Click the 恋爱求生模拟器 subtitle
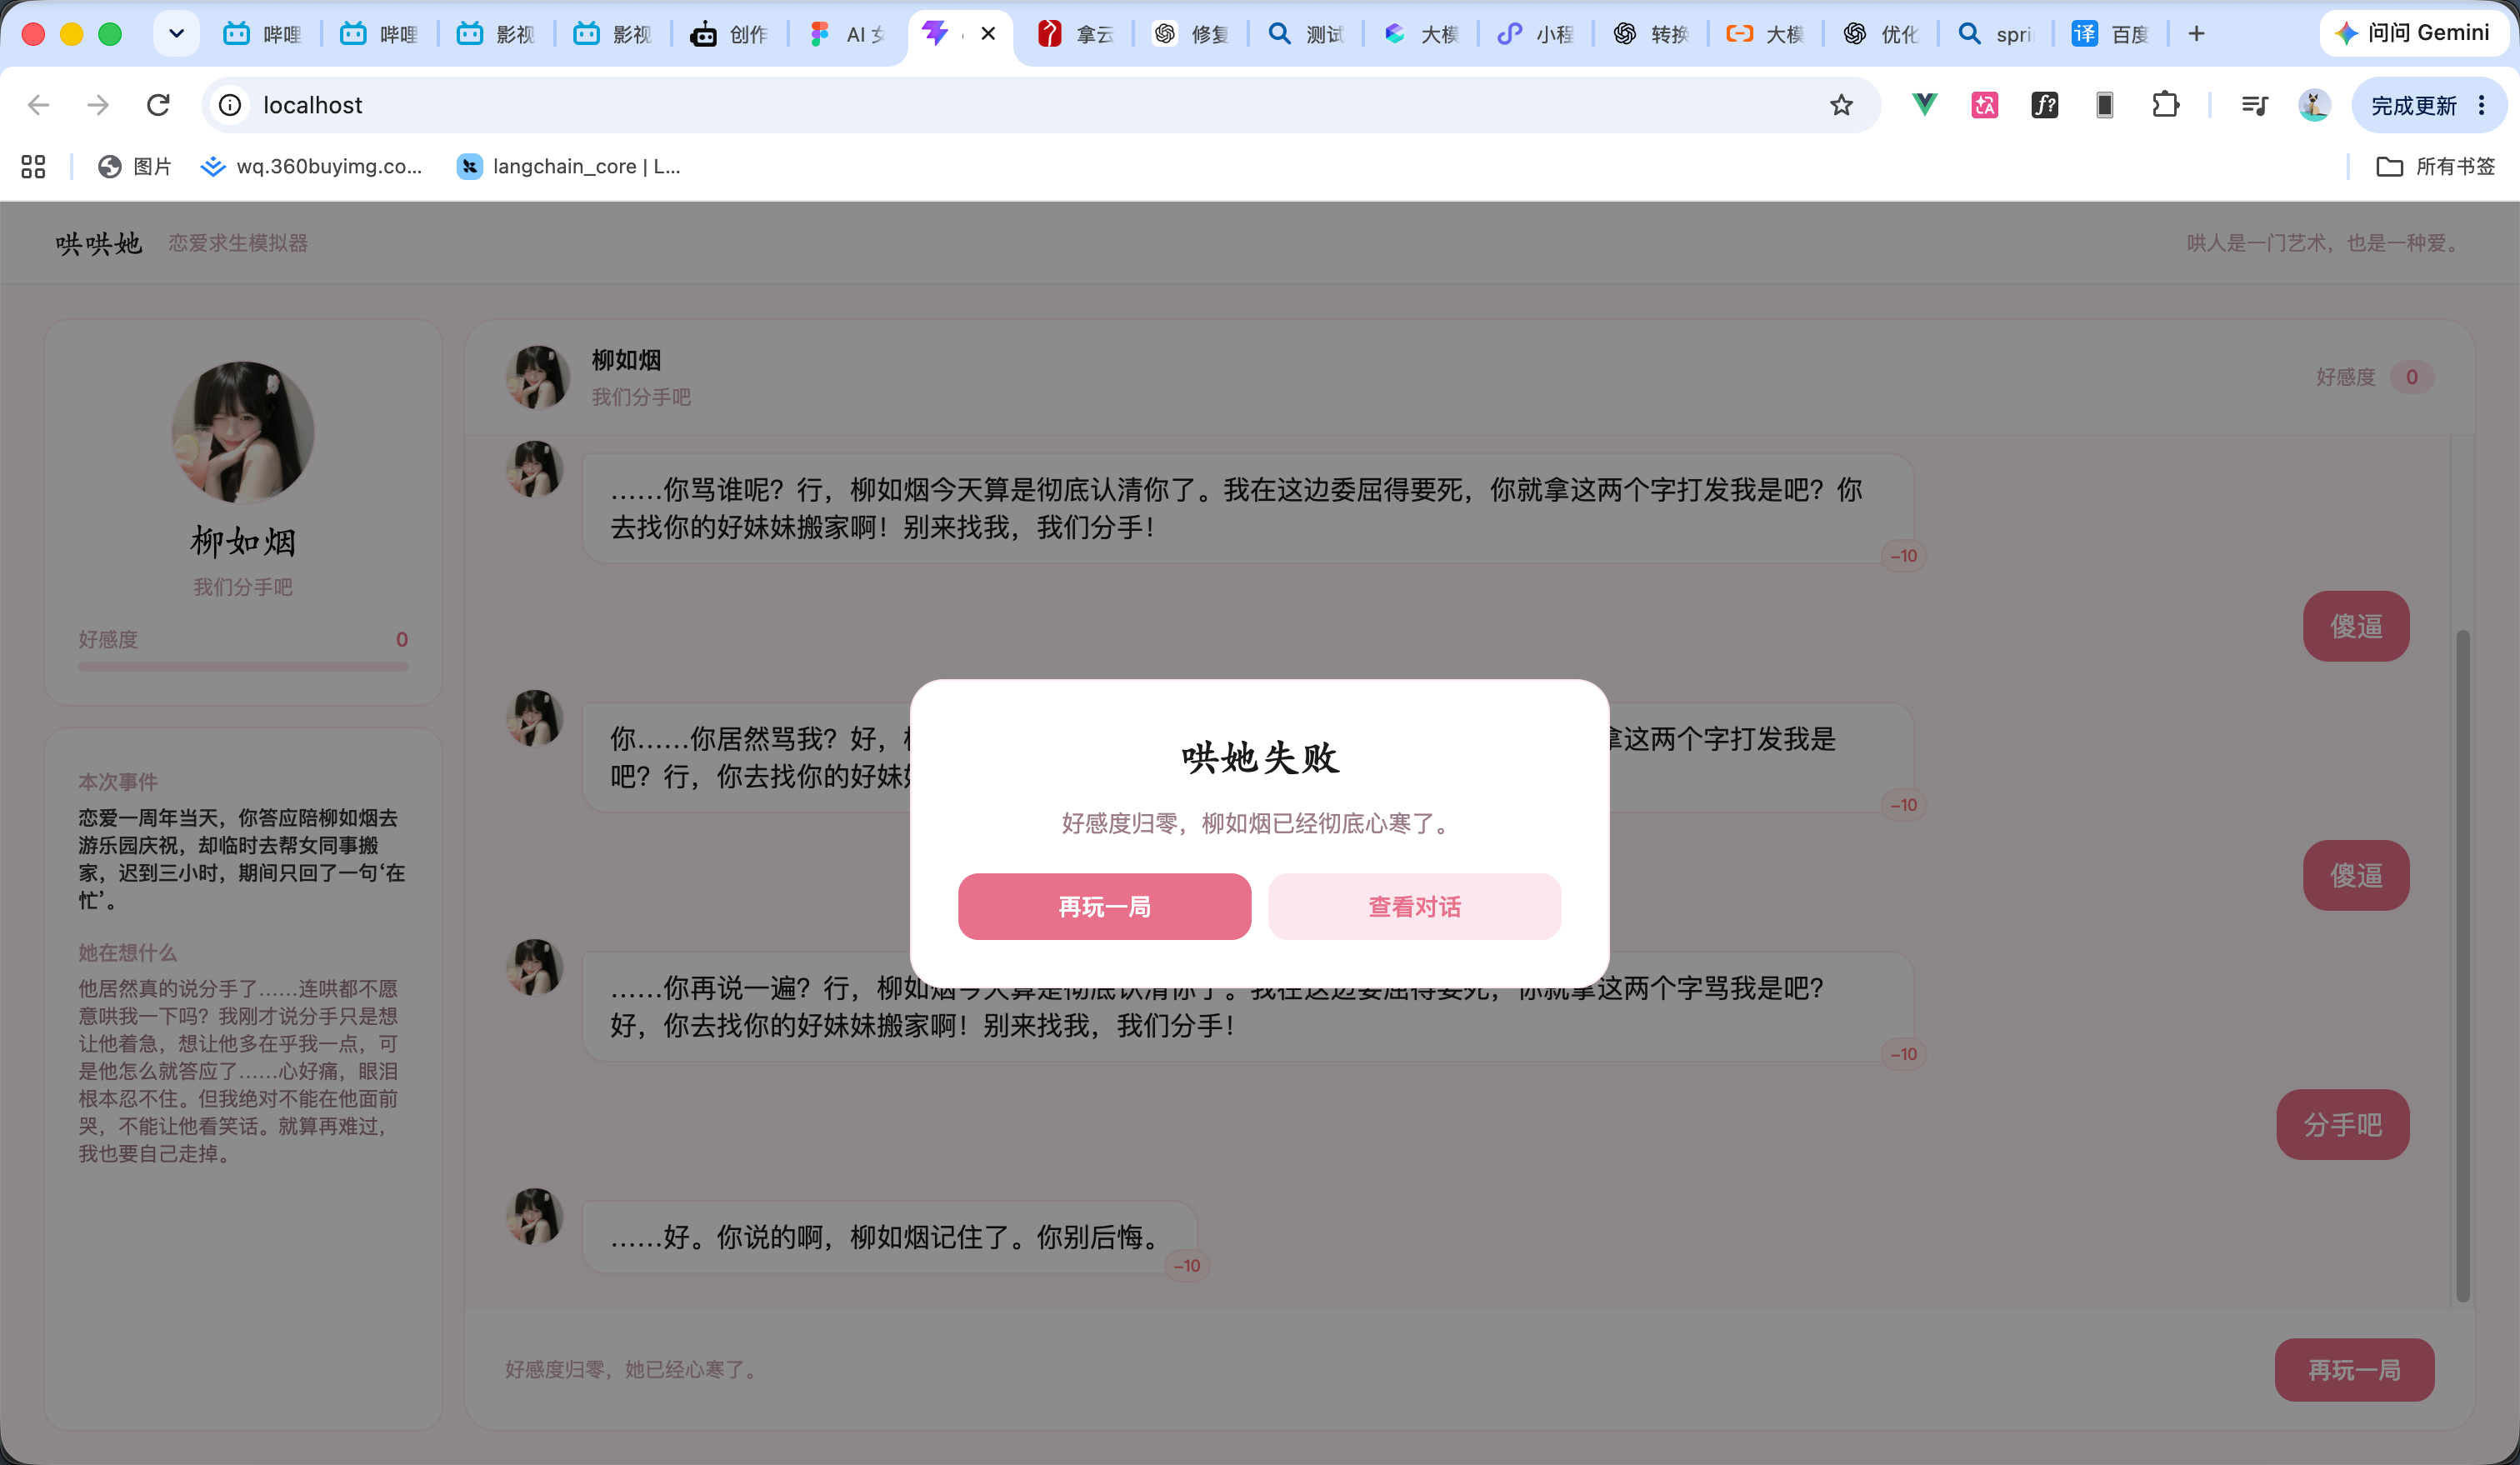 point(238,243)
